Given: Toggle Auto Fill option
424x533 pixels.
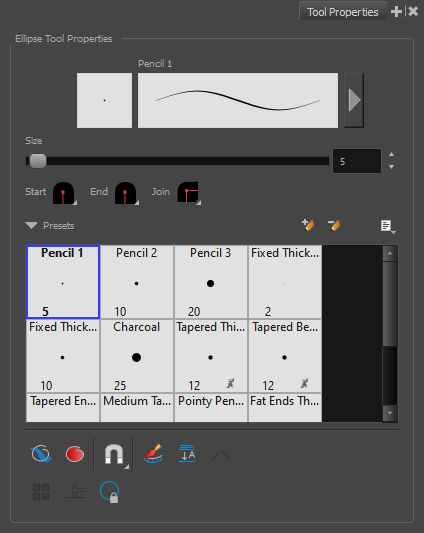Looking at the screenshot, I should (x=75, y=454).
